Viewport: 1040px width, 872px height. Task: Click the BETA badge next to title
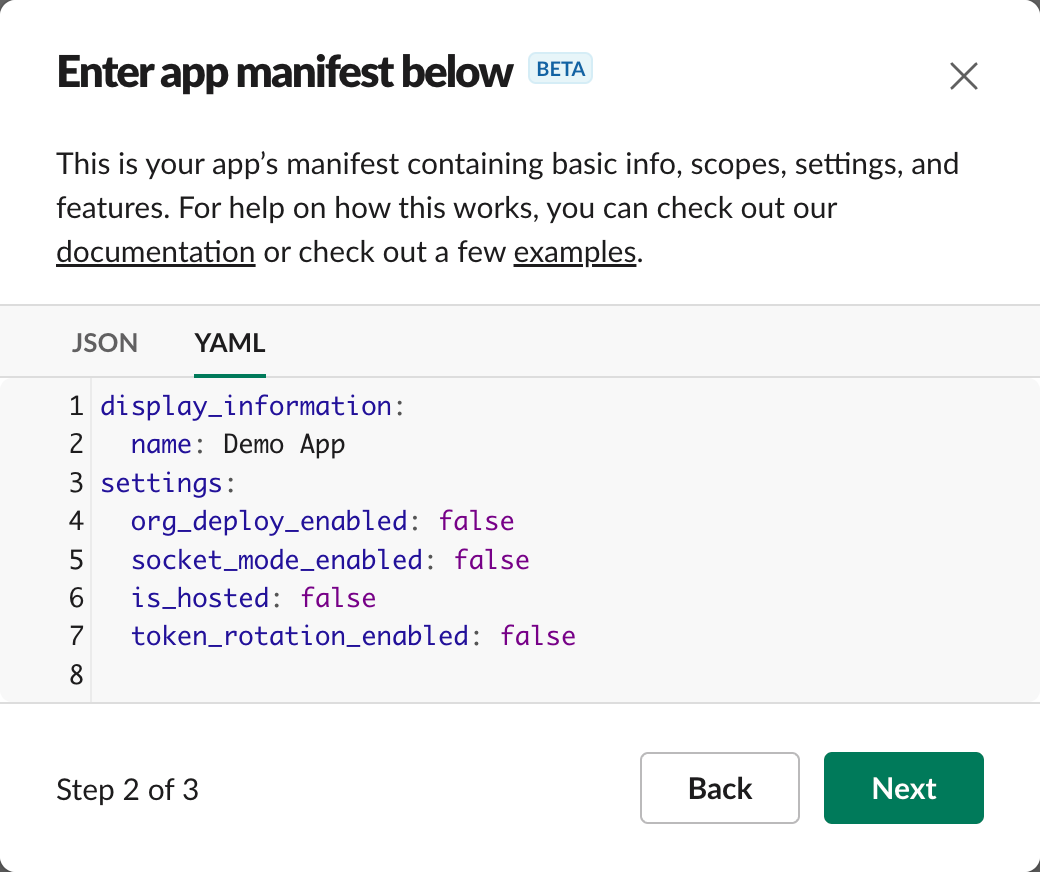click(x=560, y=69)
